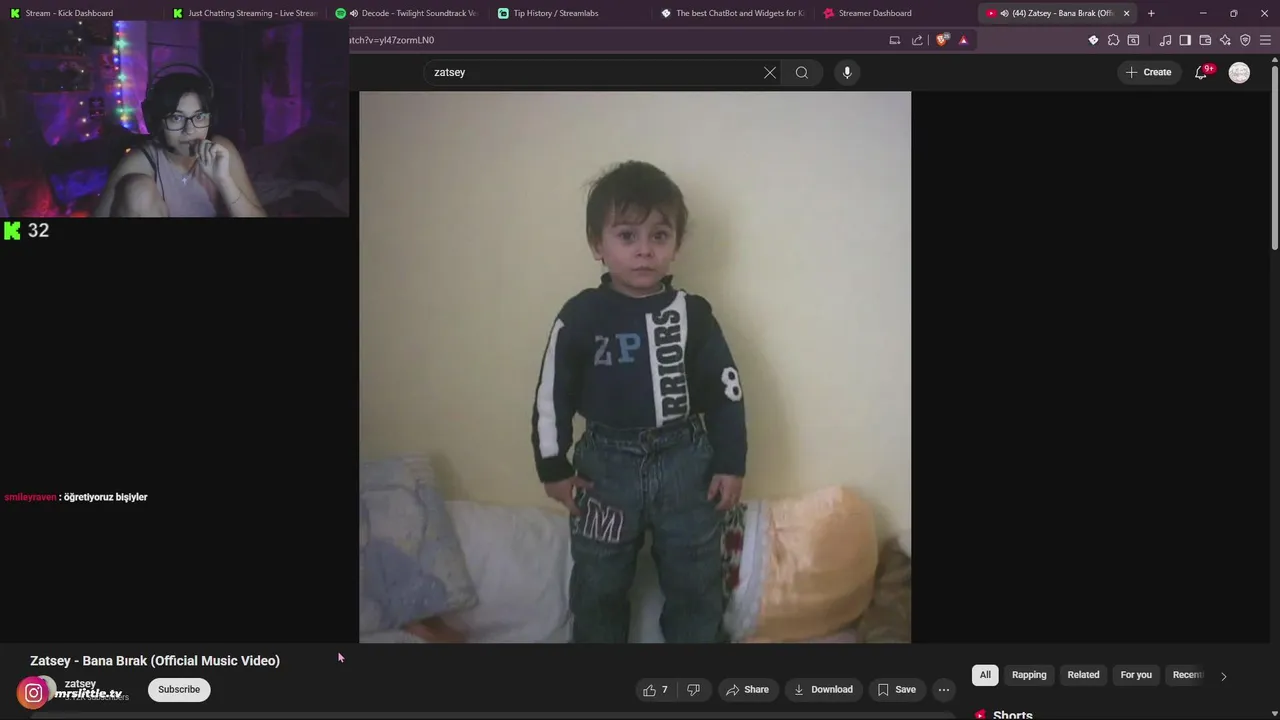The image size is (1280, 720).
Task: Click the Download button
Action: click(823, 690)
